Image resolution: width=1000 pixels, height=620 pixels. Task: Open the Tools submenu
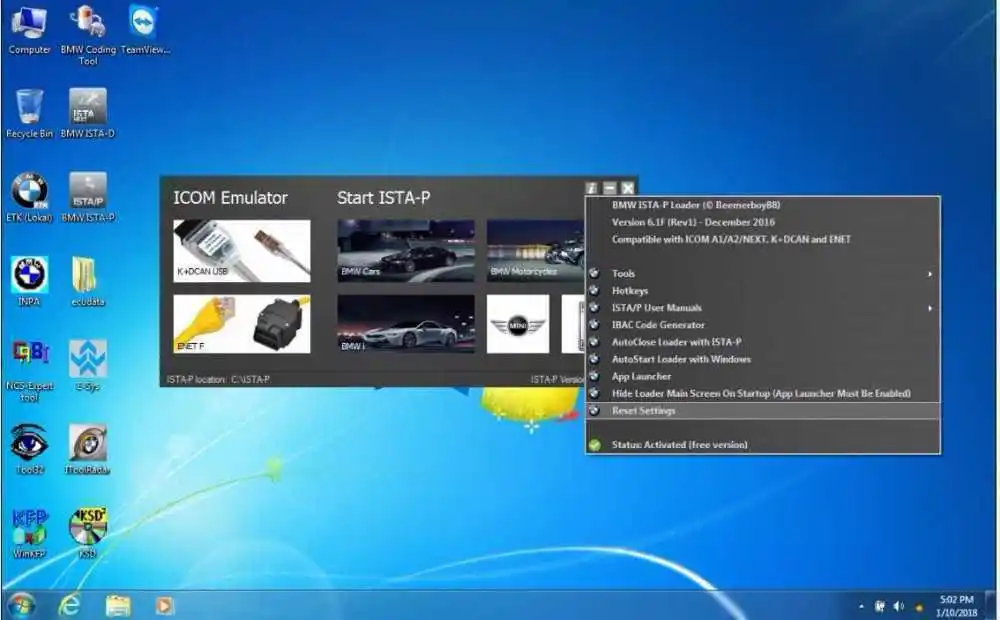[x=763, y=274]
